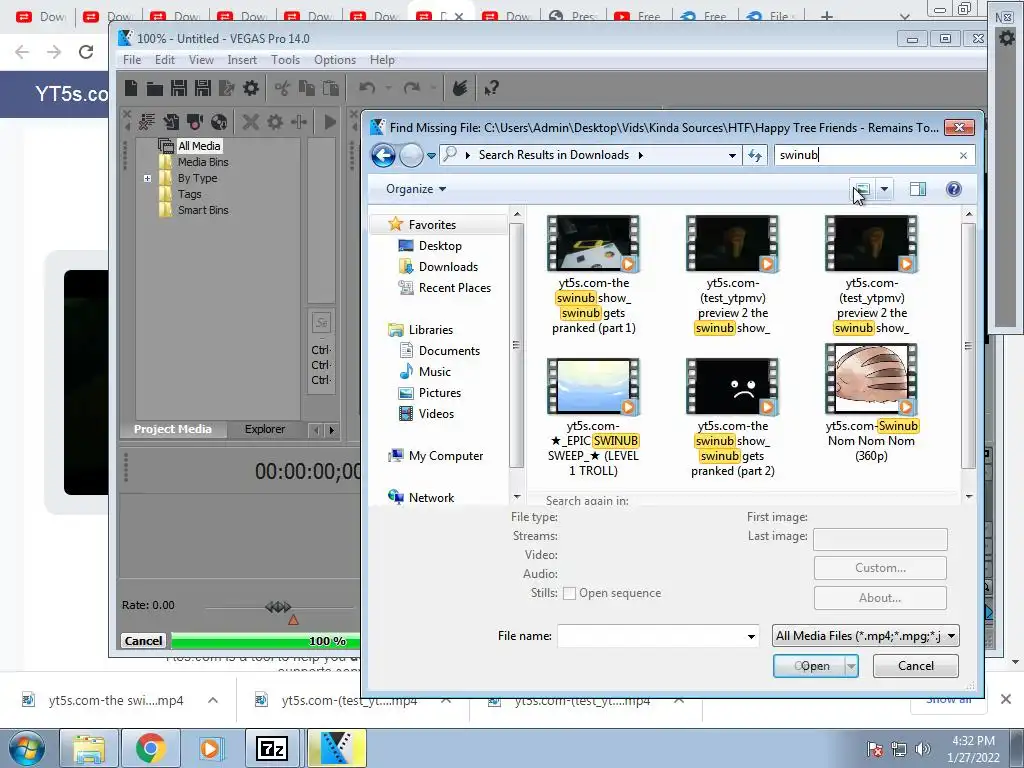The image size is (1024, 768).
Task: Click the Save project icon
Action: tap(179, 88)
